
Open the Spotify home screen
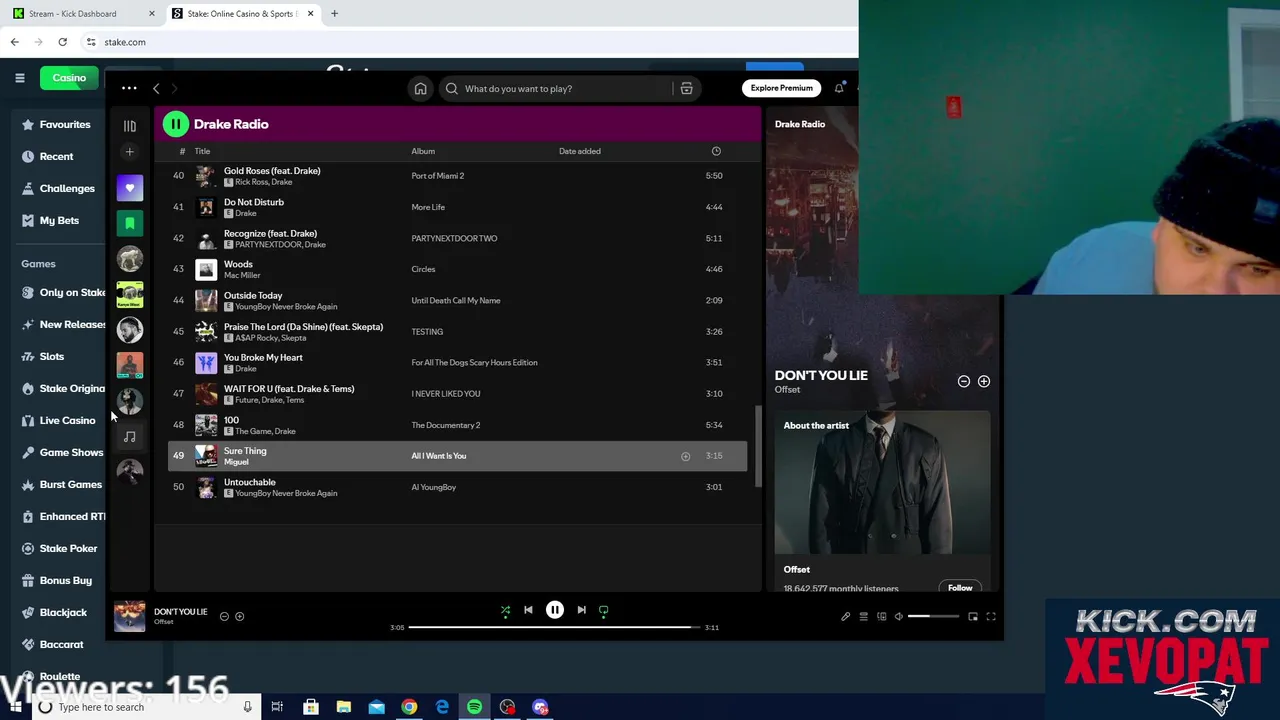[x=420, y=89]
